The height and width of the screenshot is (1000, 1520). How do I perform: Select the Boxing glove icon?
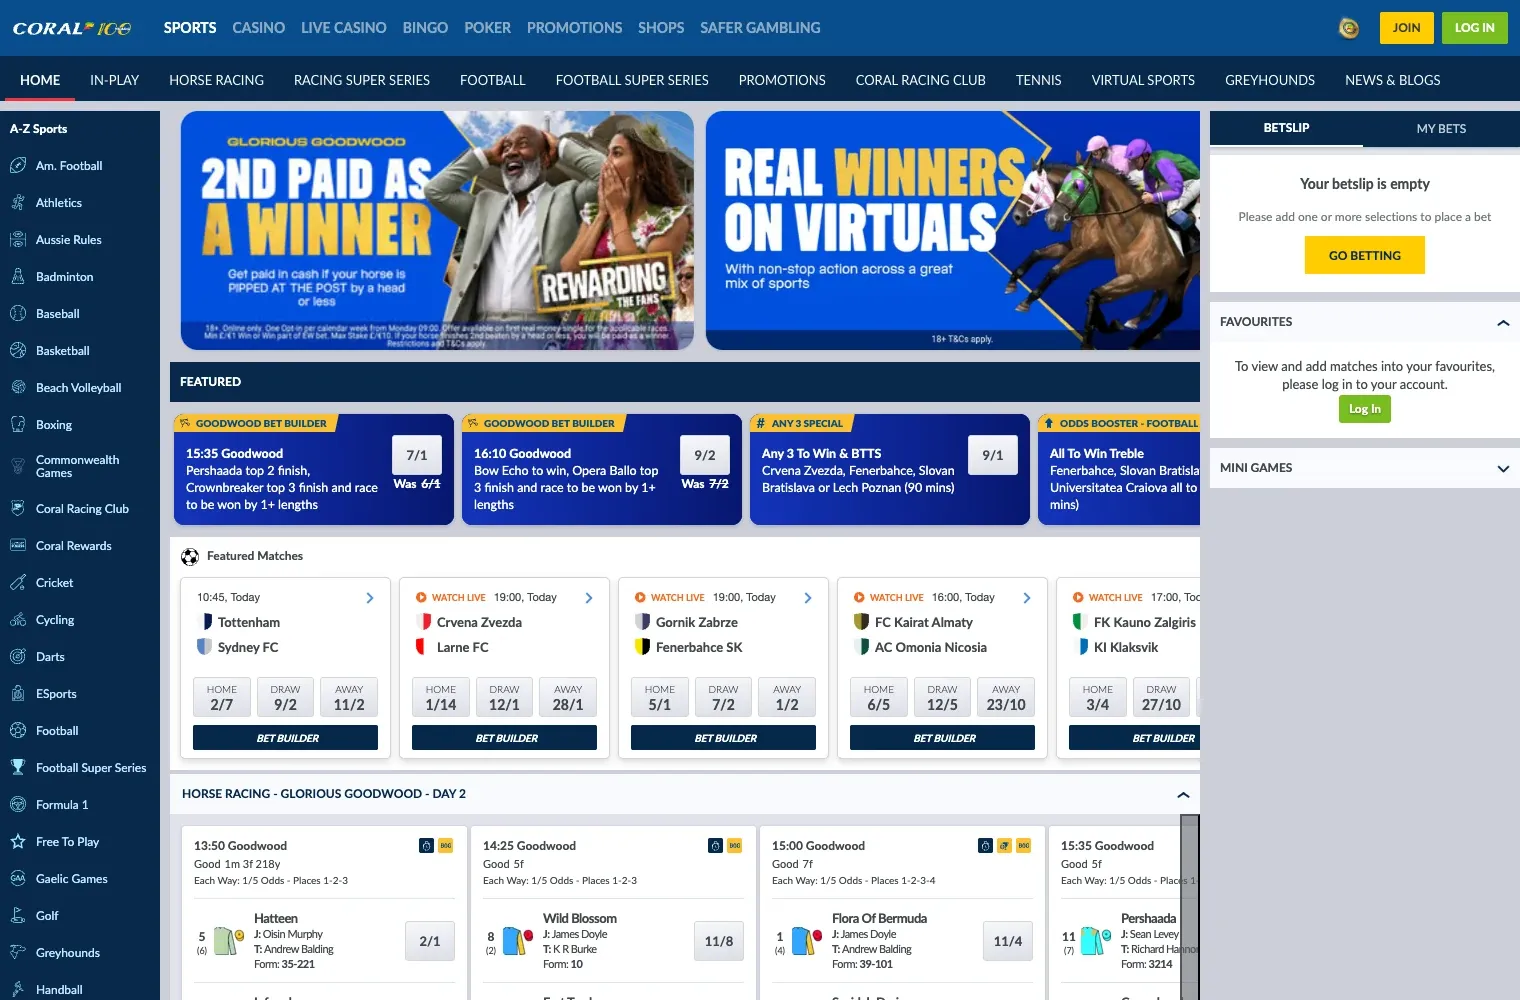[x=18, y=425]
